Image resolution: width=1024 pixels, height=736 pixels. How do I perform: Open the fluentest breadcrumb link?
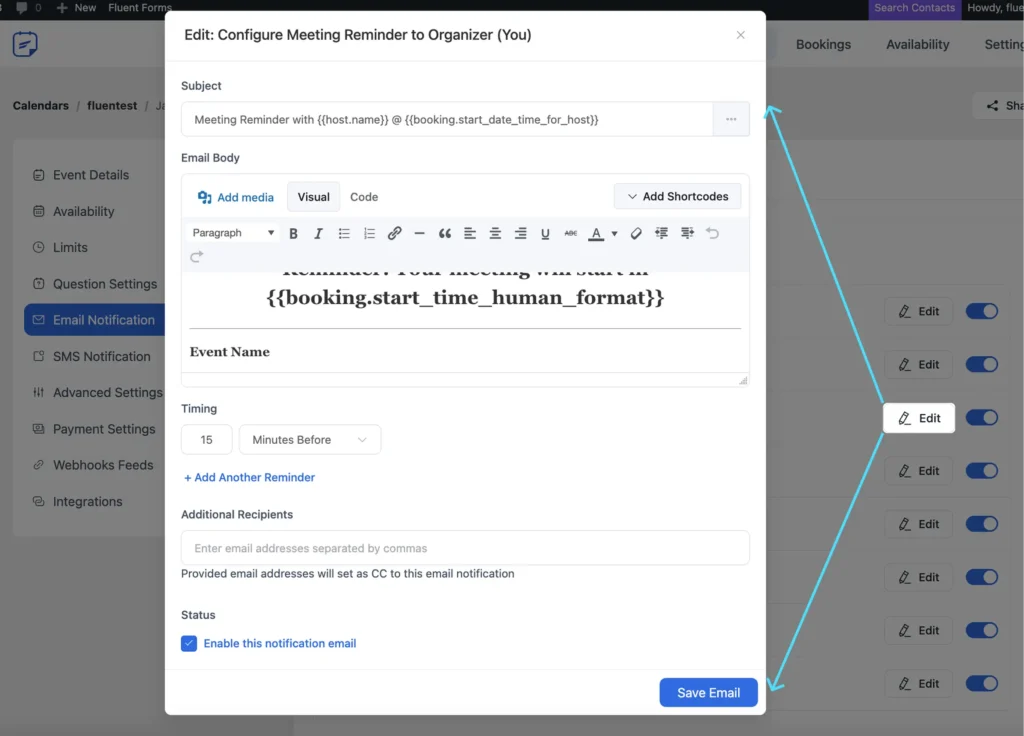[x=112, y=106]
